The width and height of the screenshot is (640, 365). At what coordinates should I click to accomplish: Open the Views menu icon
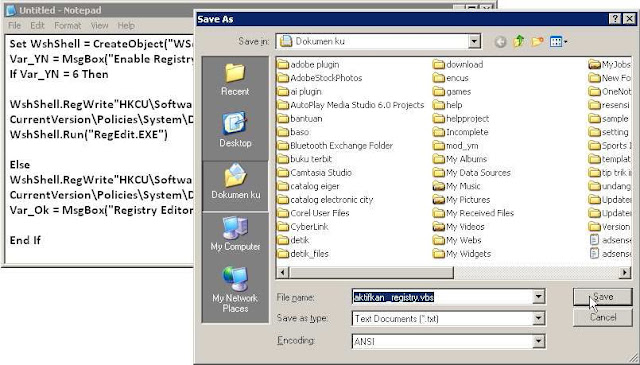[x=558, y=41]
